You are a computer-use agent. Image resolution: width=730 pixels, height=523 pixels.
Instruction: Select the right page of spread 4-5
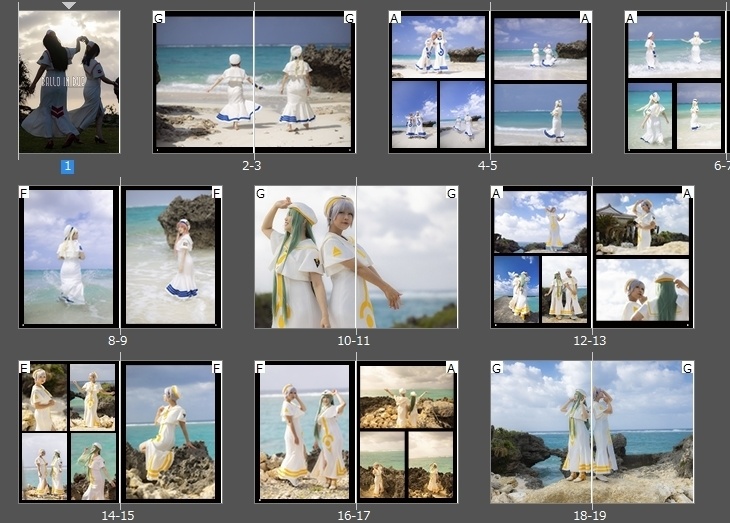point(541,82)
